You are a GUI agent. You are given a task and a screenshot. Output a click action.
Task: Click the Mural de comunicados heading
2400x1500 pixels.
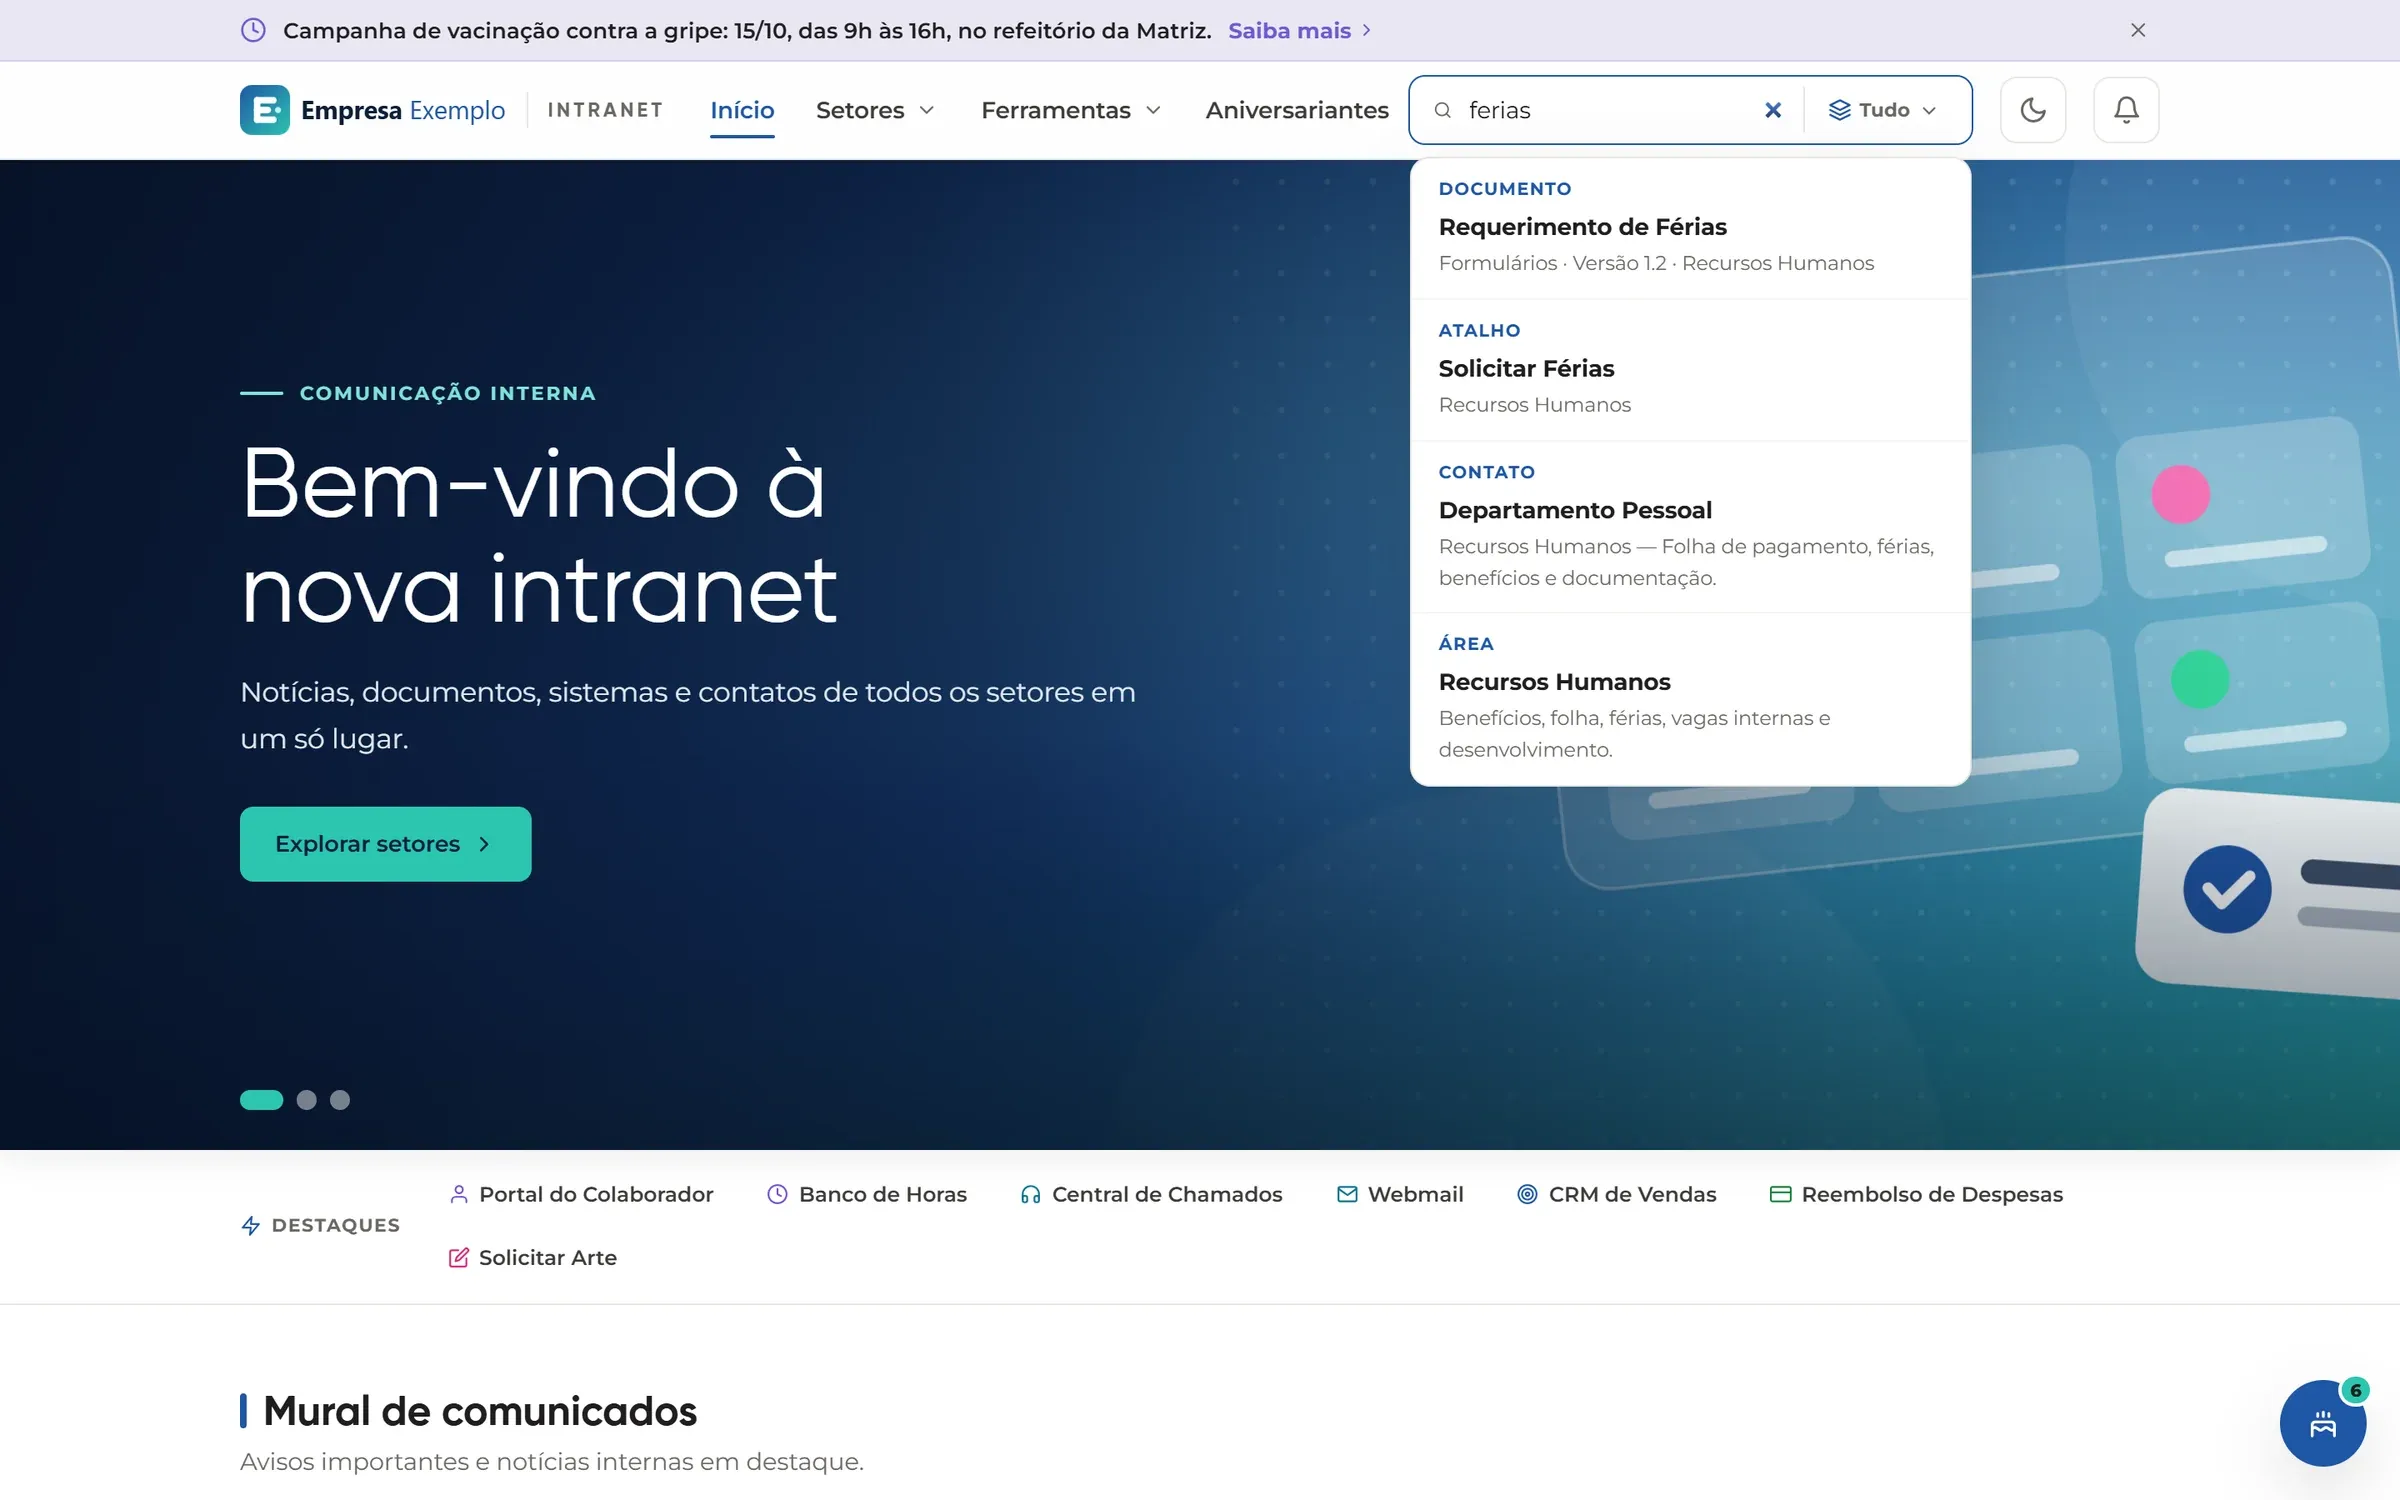[480, 1411]
